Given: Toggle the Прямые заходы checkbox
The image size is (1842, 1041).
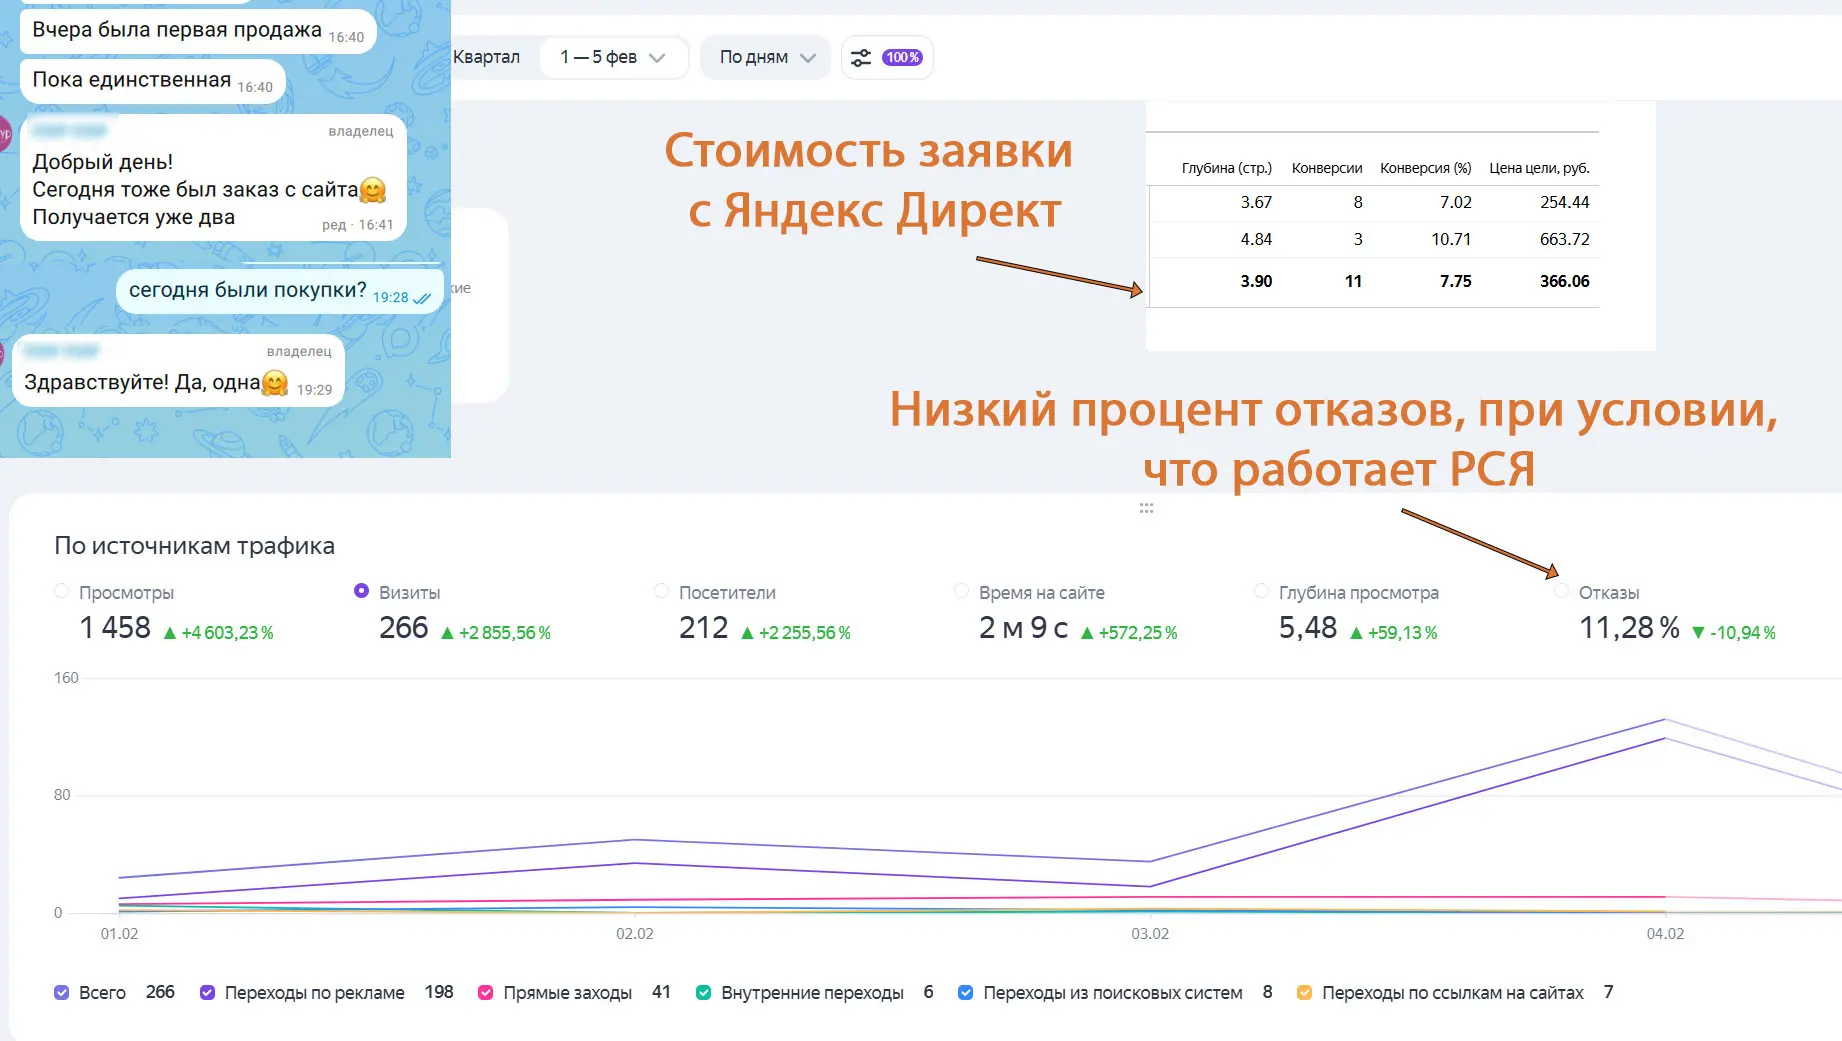Looking at the screenshot, I should (486, 993).
